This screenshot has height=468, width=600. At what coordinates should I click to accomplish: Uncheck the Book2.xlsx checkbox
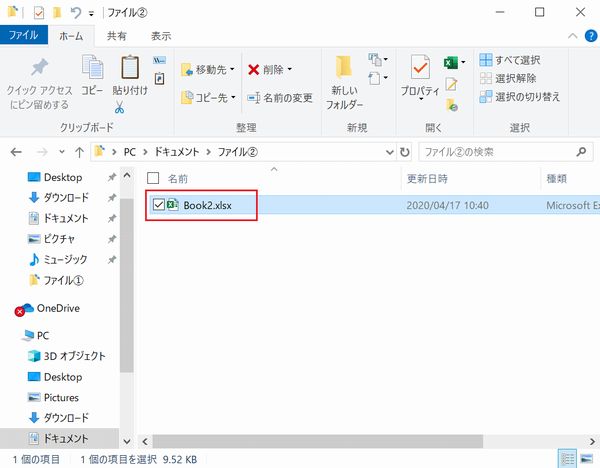[x=158, y=205]
